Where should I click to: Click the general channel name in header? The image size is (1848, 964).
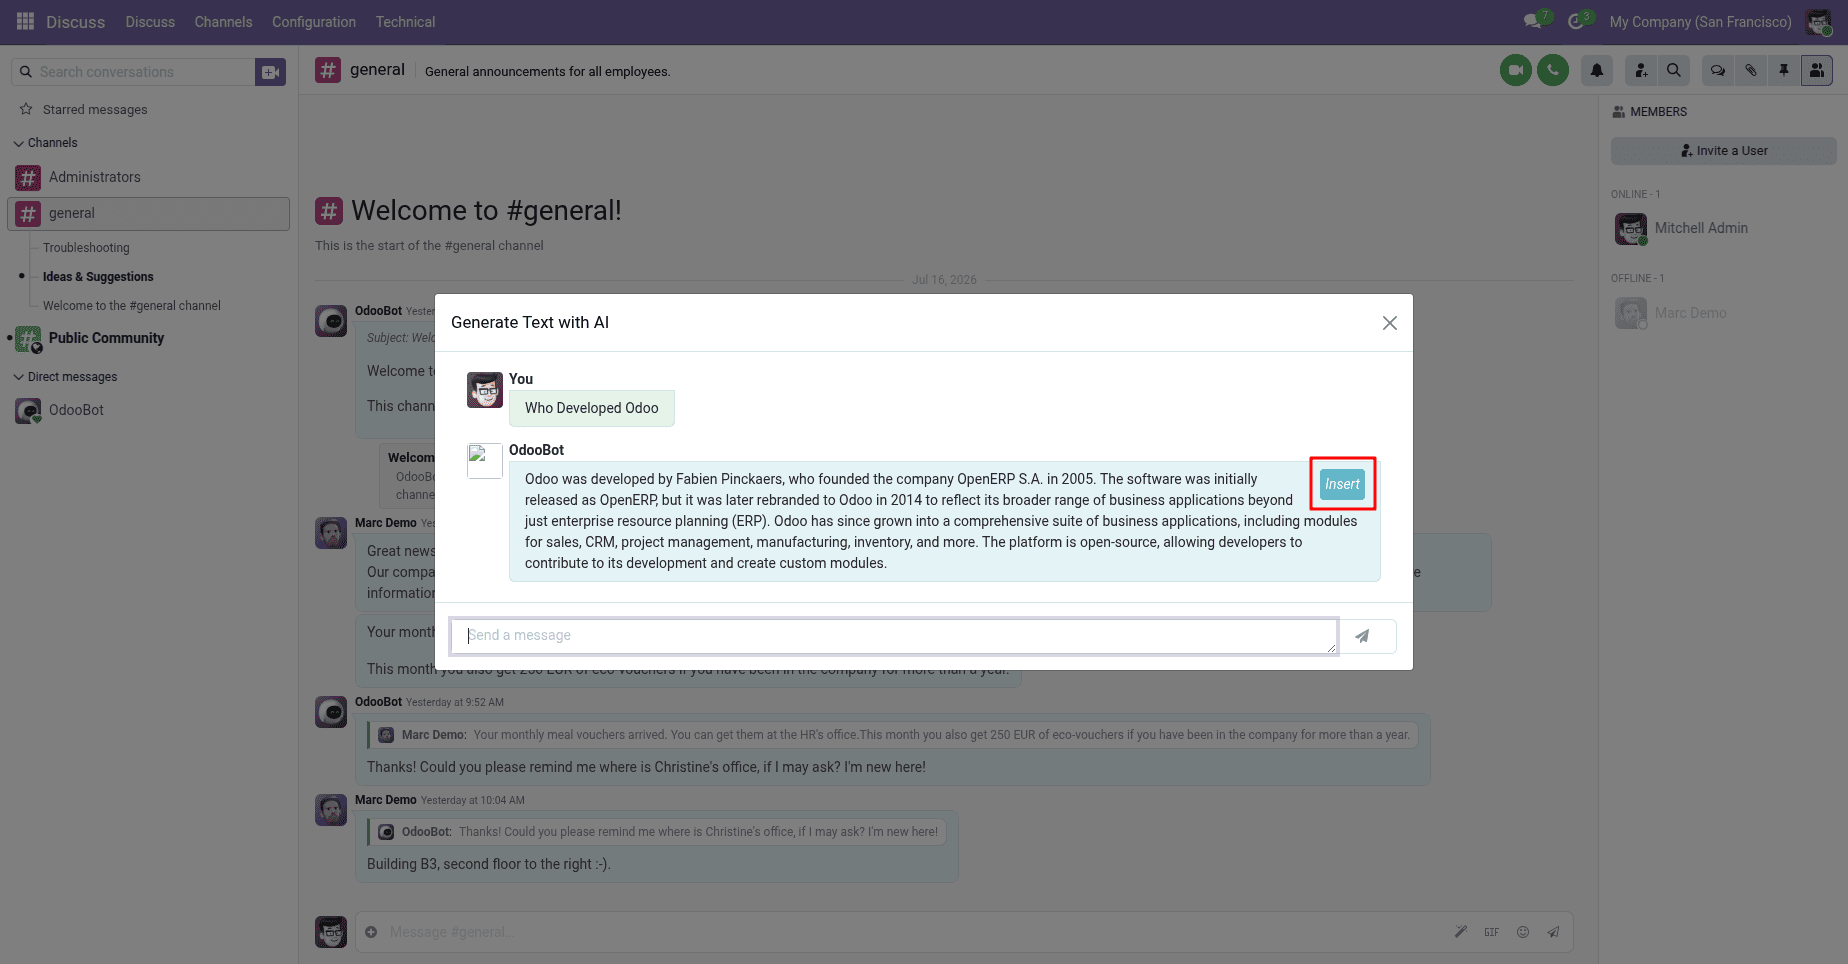377,70
